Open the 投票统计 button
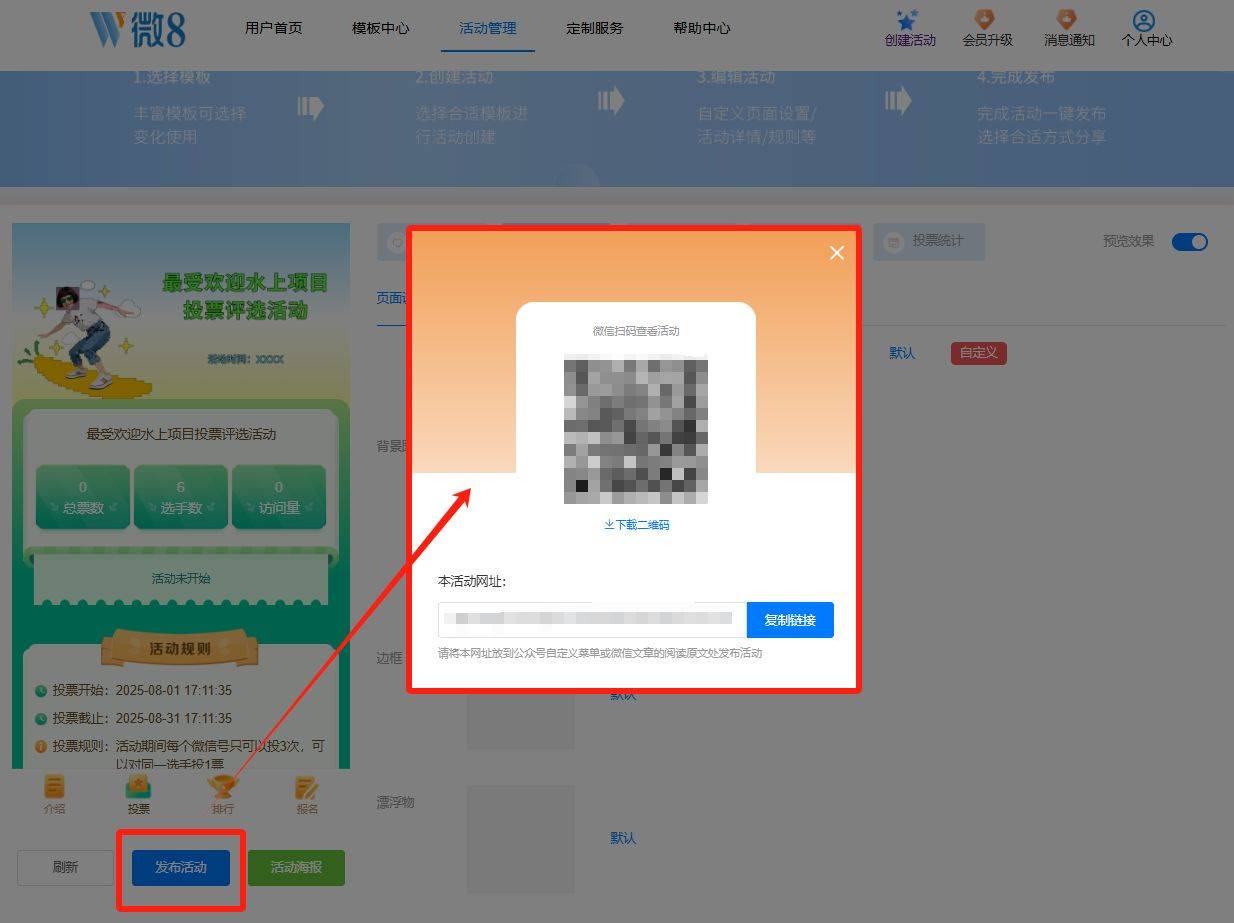Screen dimensions: 1234x923 [928, 241]
